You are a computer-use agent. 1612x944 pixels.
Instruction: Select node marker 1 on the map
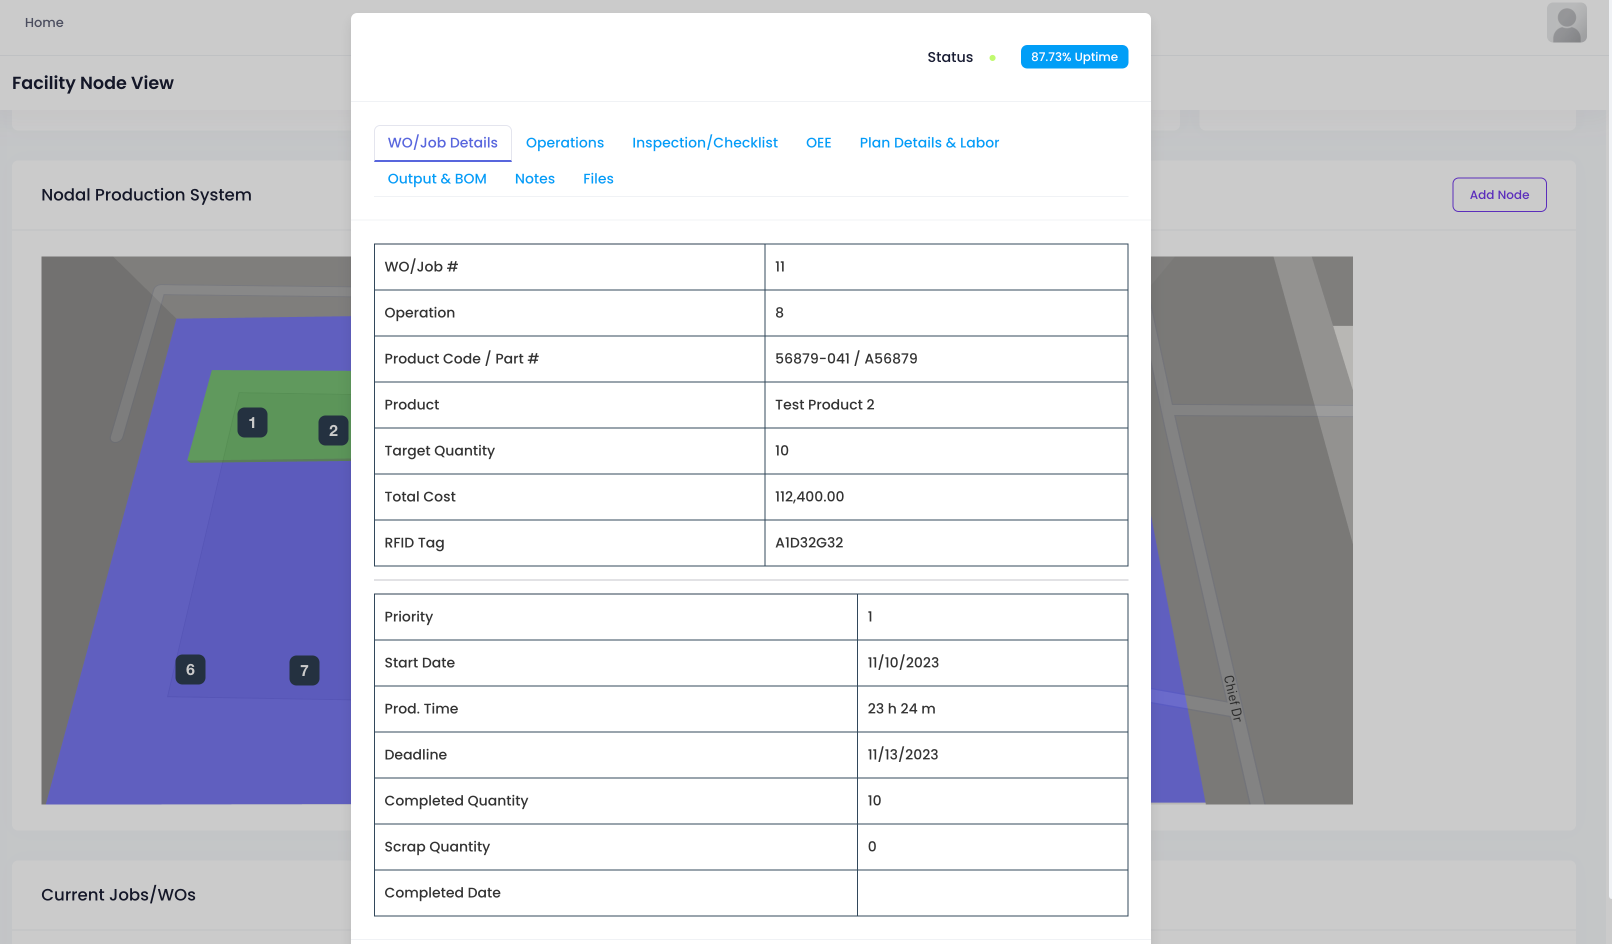coord(252,423)
